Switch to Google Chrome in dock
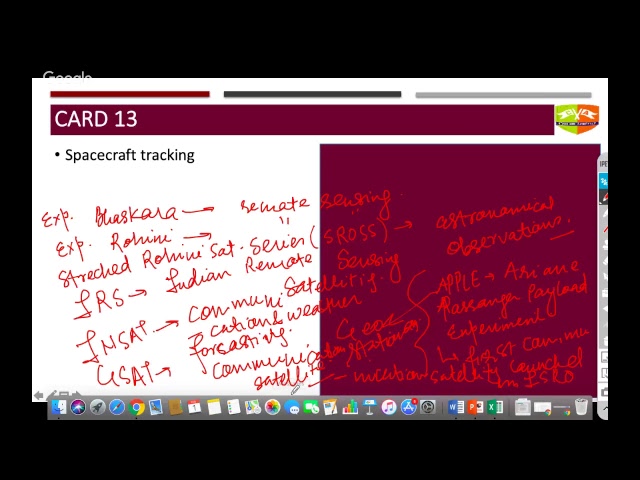 pos(136,407)
